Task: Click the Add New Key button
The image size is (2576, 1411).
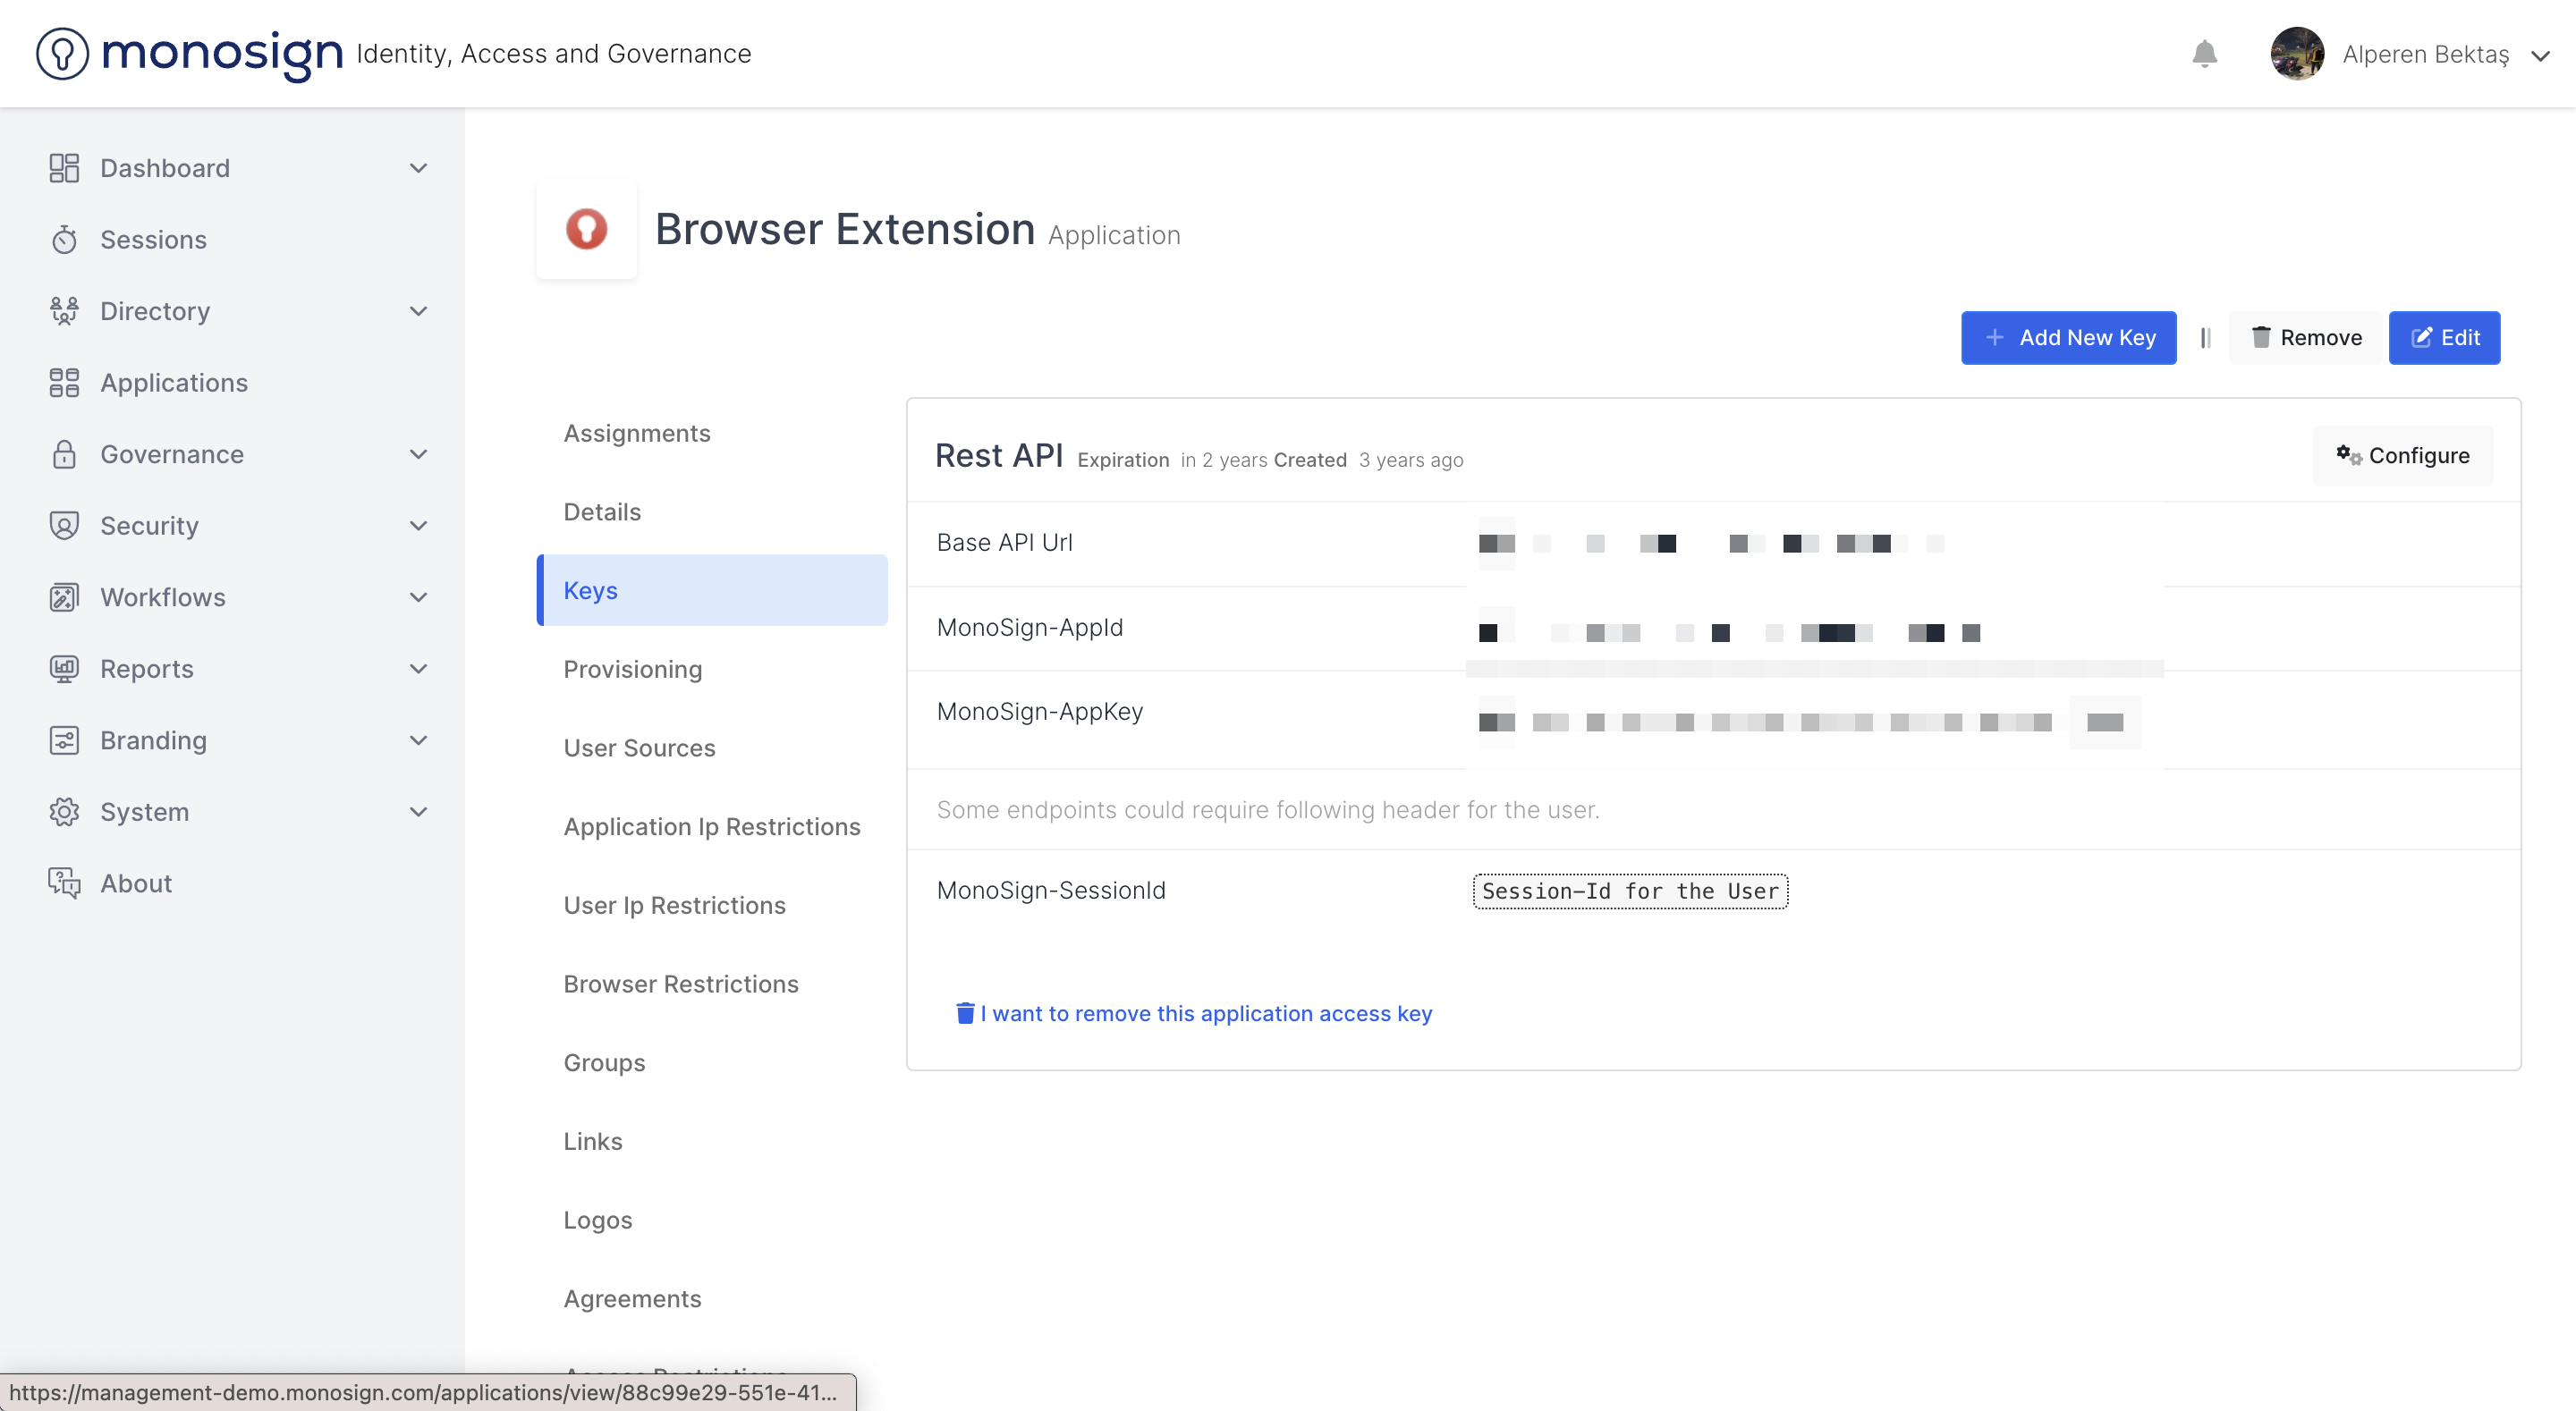Action: point(2068,338)
